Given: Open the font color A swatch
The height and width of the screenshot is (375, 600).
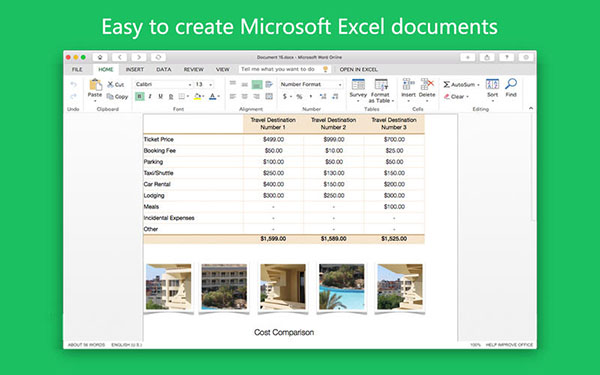Looking at the screenshot, I should pyautogui.click(x=213, y=96).
